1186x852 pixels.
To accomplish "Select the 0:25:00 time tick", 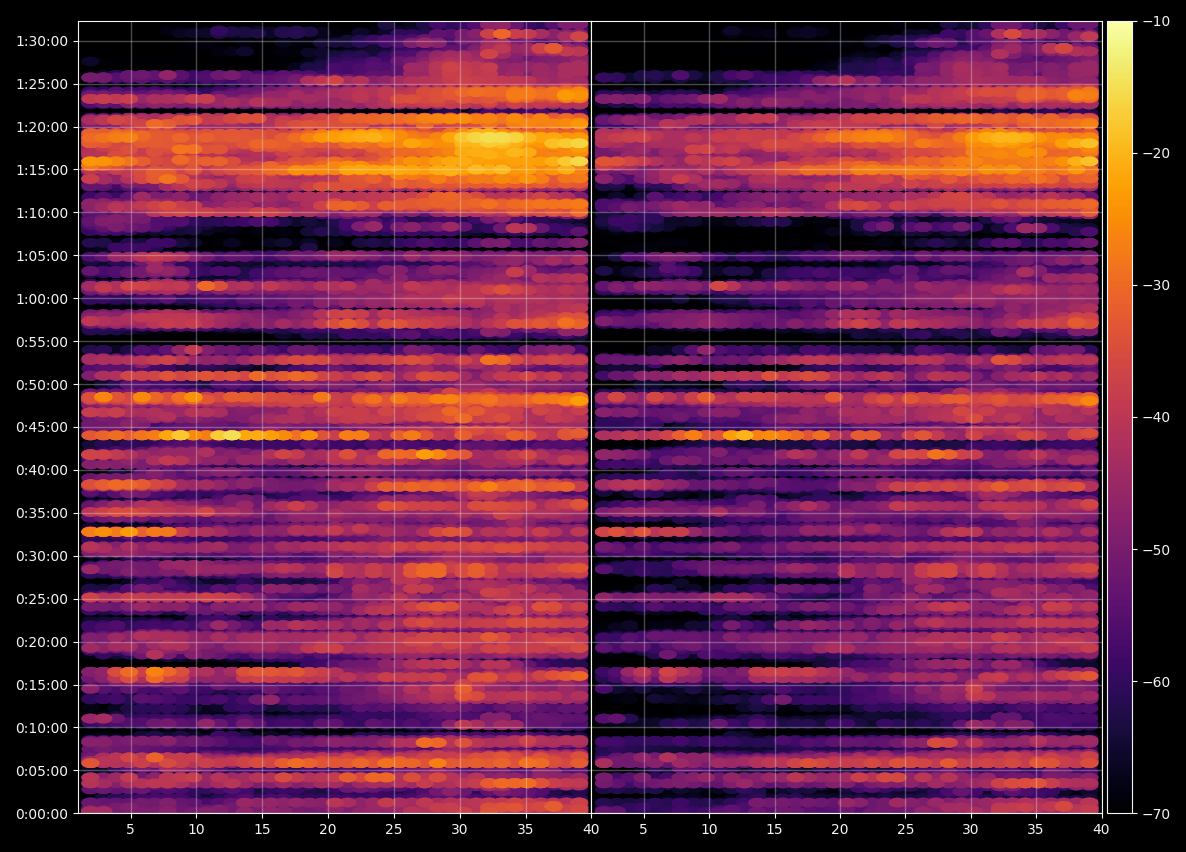I will tap(42, 599).
